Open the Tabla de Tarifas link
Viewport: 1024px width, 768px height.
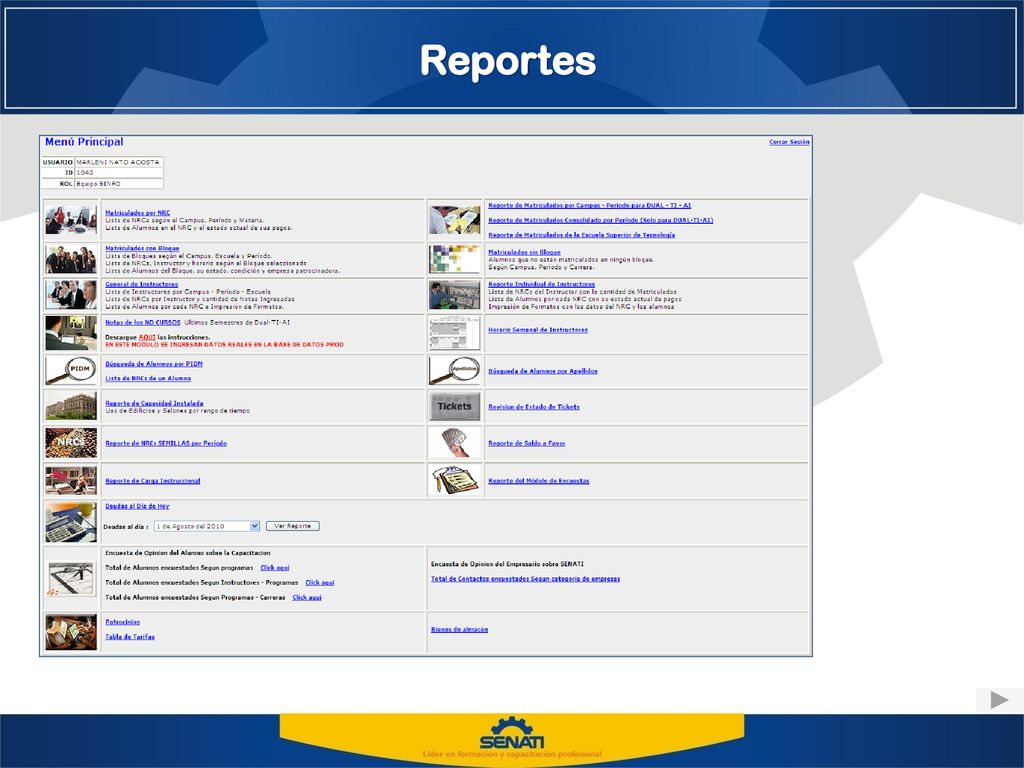coord(130,637)
